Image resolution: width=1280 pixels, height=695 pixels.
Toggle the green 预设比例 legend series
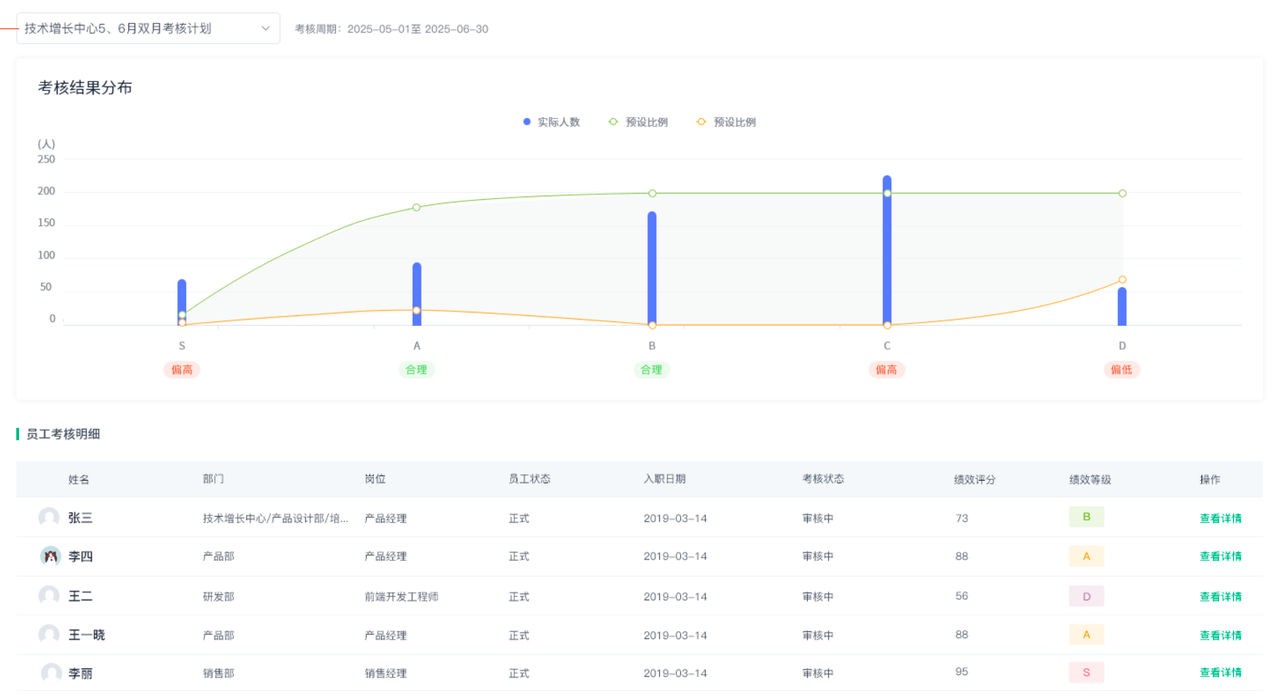click(638, 122)
